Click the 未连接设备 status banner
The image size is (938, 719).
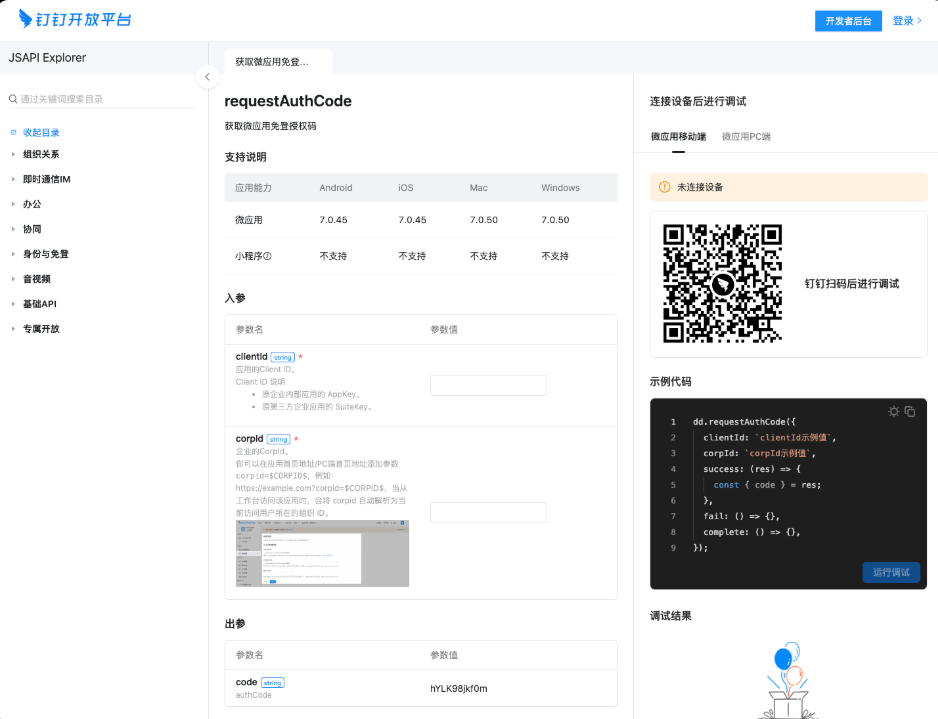click(788, 187)
